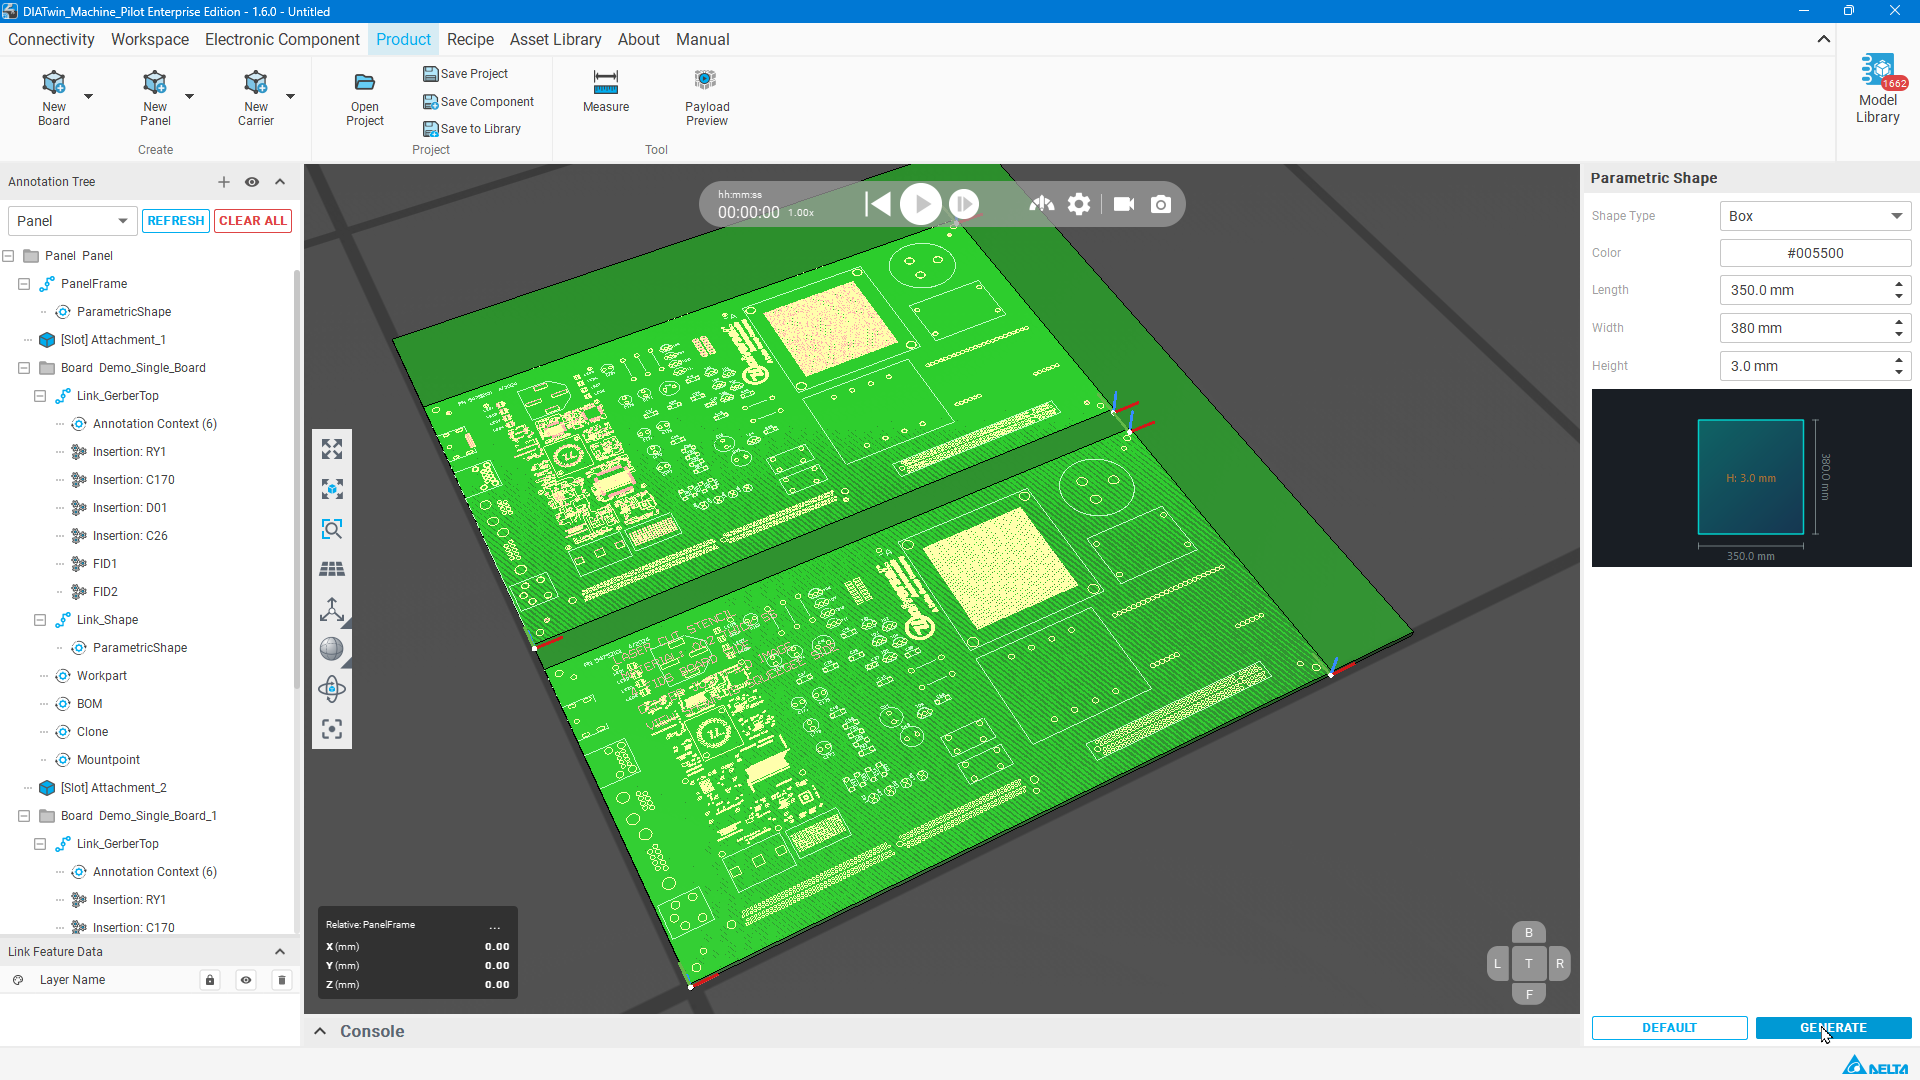Click GENERATE to create shape

[1833, 1028]
